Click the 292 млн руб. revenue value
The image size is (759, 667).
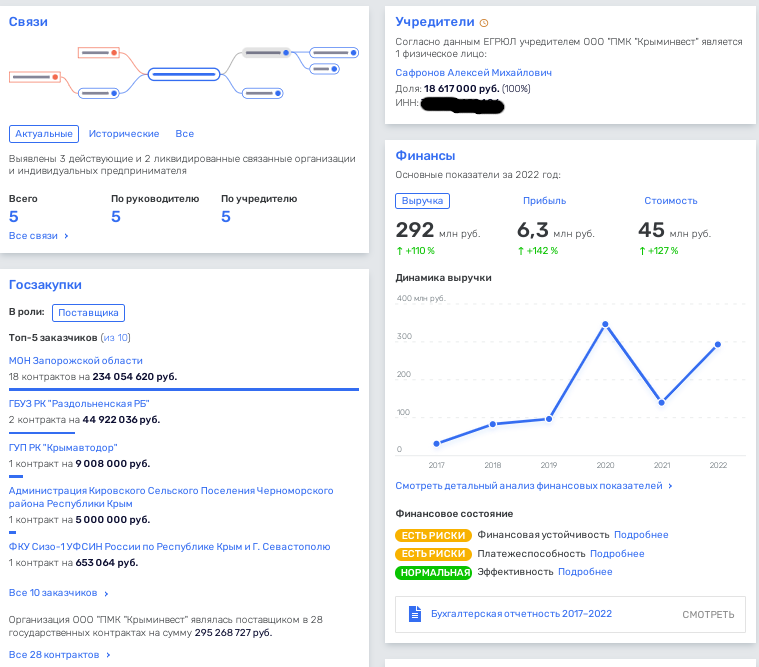click(x=438, y=230)
